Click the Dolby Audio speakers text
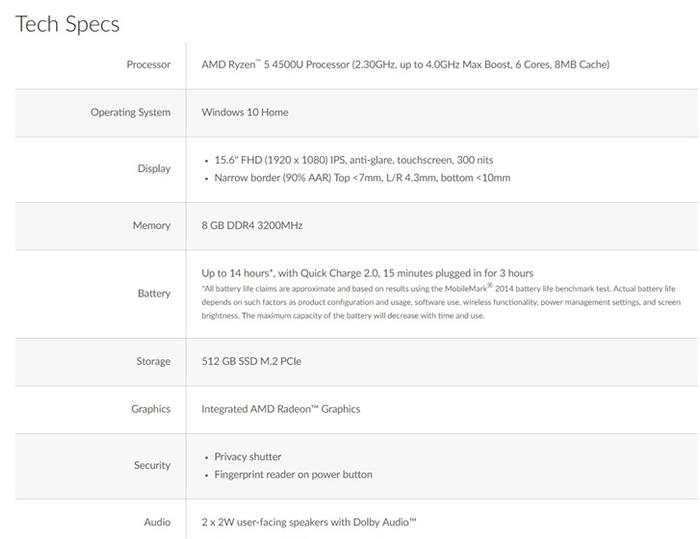 309,522
